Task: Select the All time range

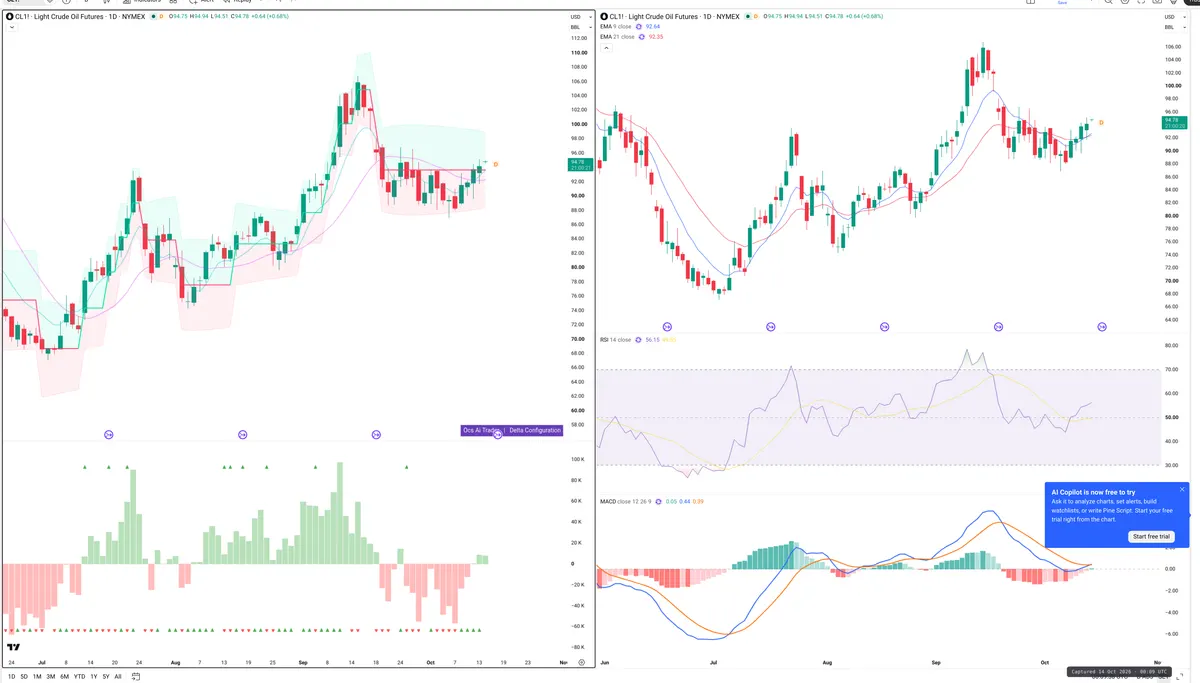Action: click(x=118, y=677)
